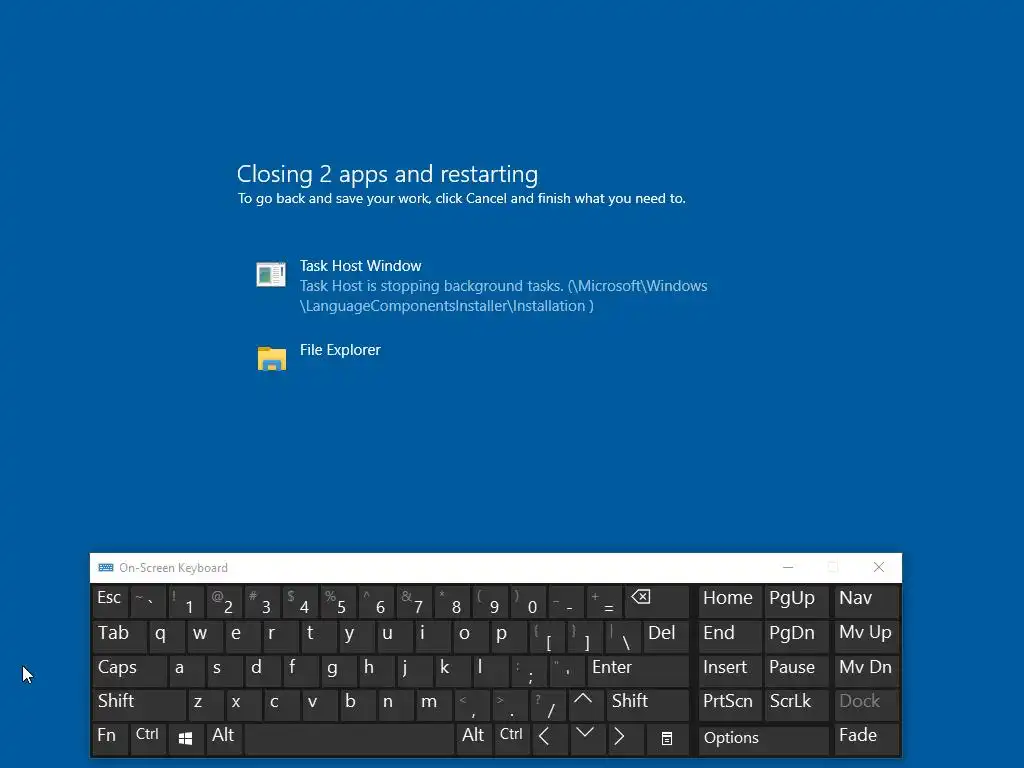Click the 'Closing 2 apps and restarting' heading
Image resolution: width=1024 pixels, height=768 pixels.
click(x=387, y=174)
